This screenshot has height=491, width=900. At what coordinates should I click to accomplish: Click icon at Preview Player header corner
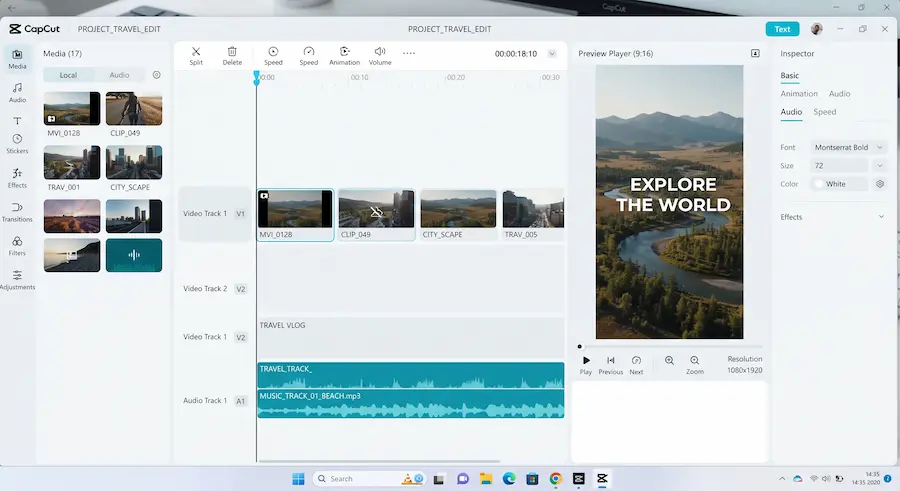(755, 53)
